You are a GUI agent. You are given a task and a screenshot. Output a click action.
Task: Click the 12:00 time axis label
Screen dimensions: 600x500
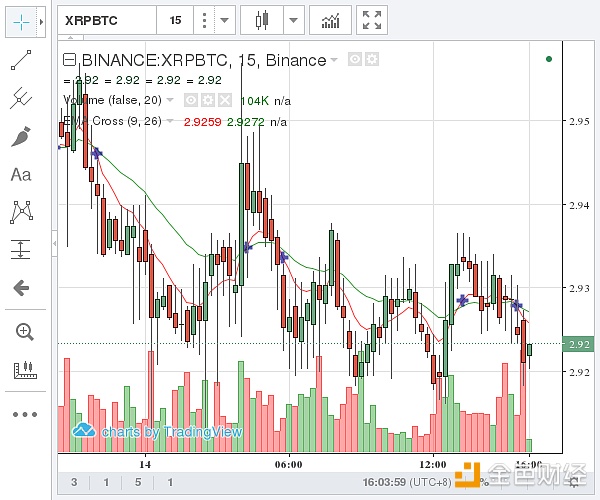tap(433, 464)
